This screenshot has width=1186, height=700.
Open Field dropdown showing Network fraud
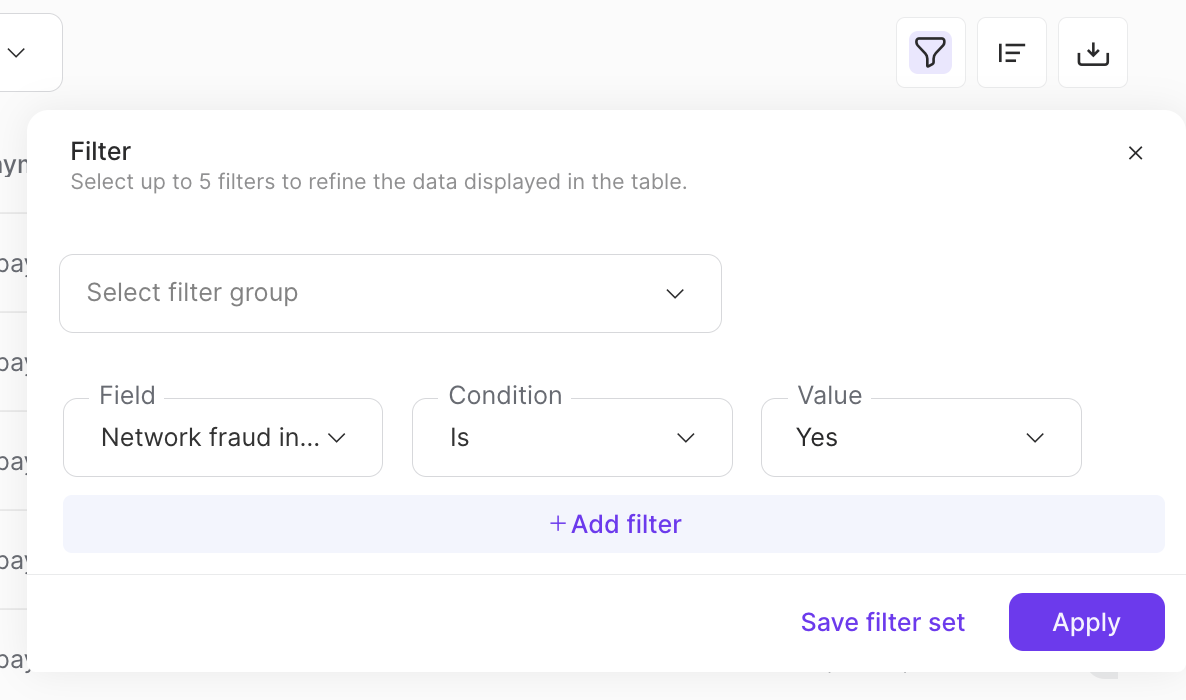222,438
